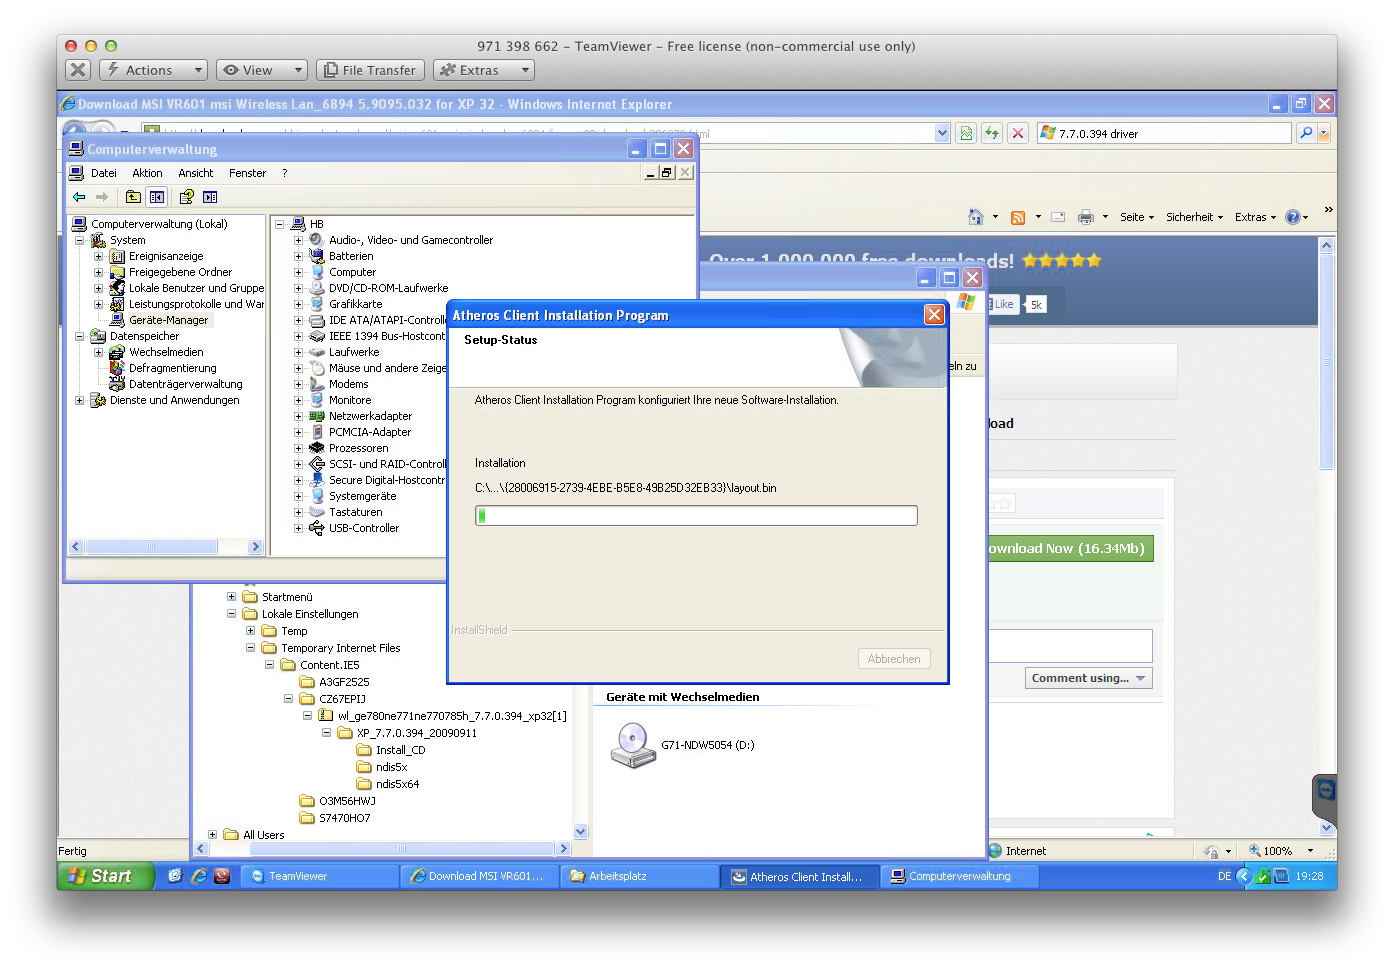Click the IE refresh icon

tap(992, 133)
